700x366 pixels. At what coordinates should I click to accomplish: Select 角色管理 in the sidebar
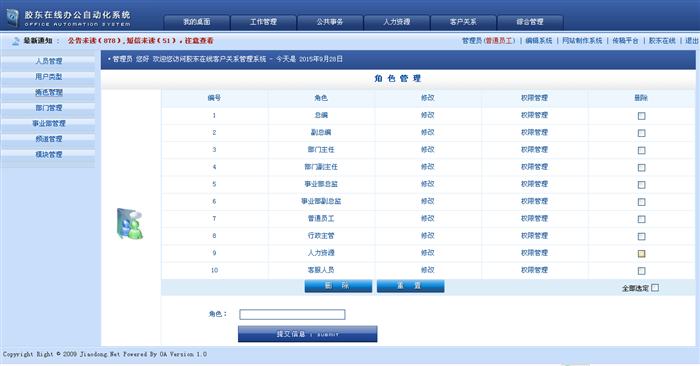click(49, 92)
